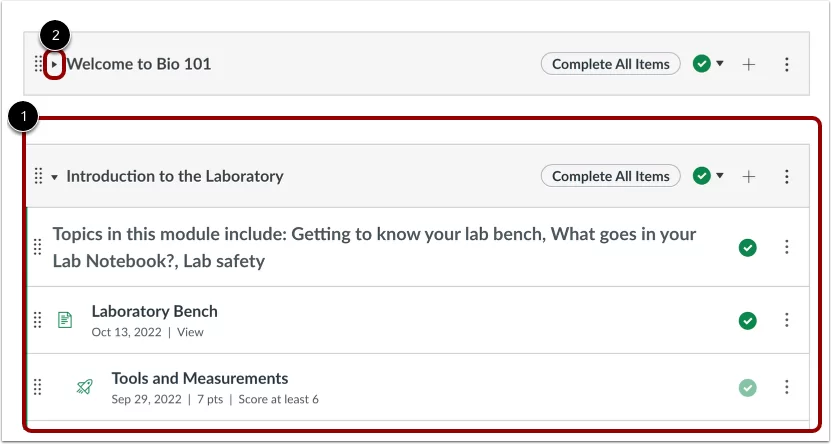Click the rocket quiz icon beside Tools and Measurements
Viewport: 831px width, 444px height.
point(84,387)
